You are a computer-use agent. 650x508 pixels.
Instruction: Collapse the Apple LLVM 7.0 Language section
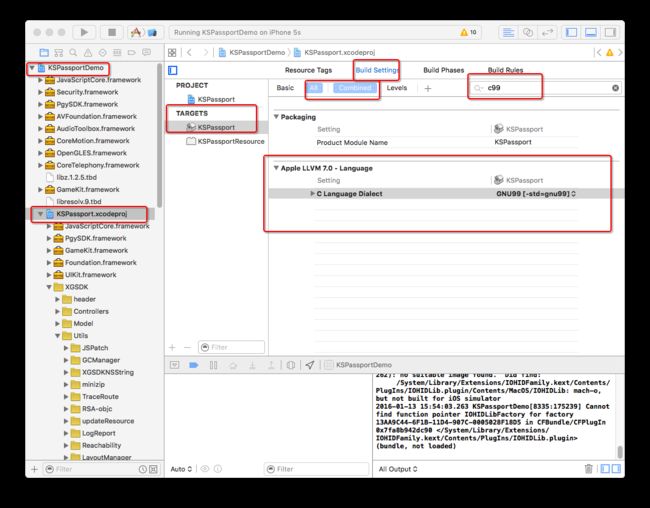[x=276, y=168]
